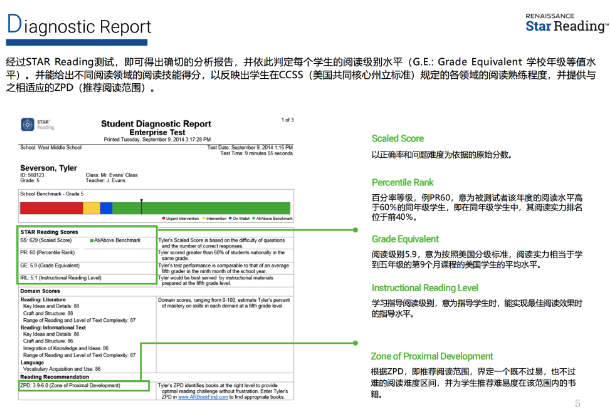Click SS: 629 (Scaled Score) row
This screenshot has height=410, width=610.
[46, 240]
